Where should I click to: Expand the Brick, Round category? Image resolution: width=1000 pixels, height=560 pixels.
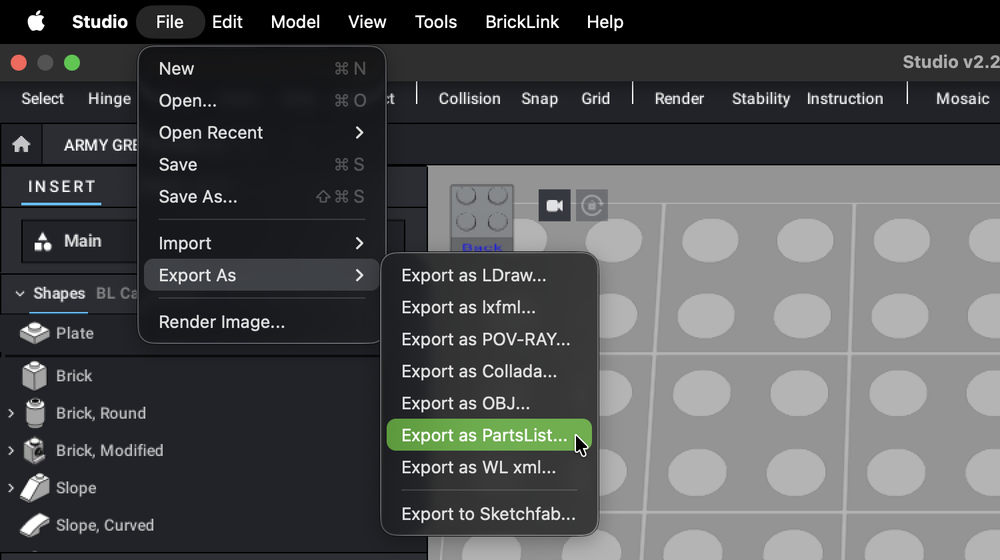click(x=11, y=413)
